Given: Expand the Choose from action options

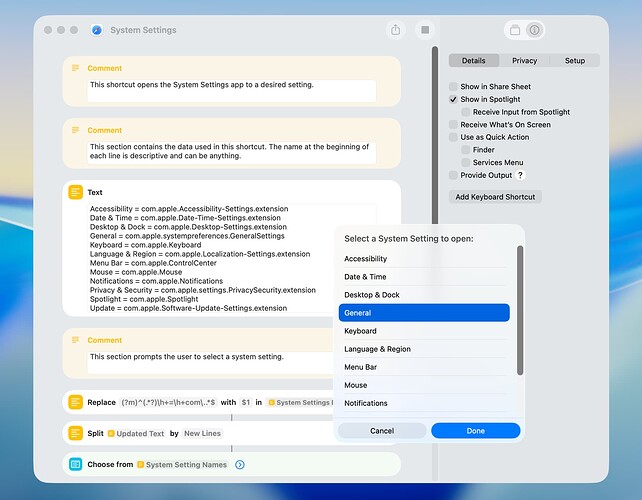Looking at the screenshot, I should point(240,464).
